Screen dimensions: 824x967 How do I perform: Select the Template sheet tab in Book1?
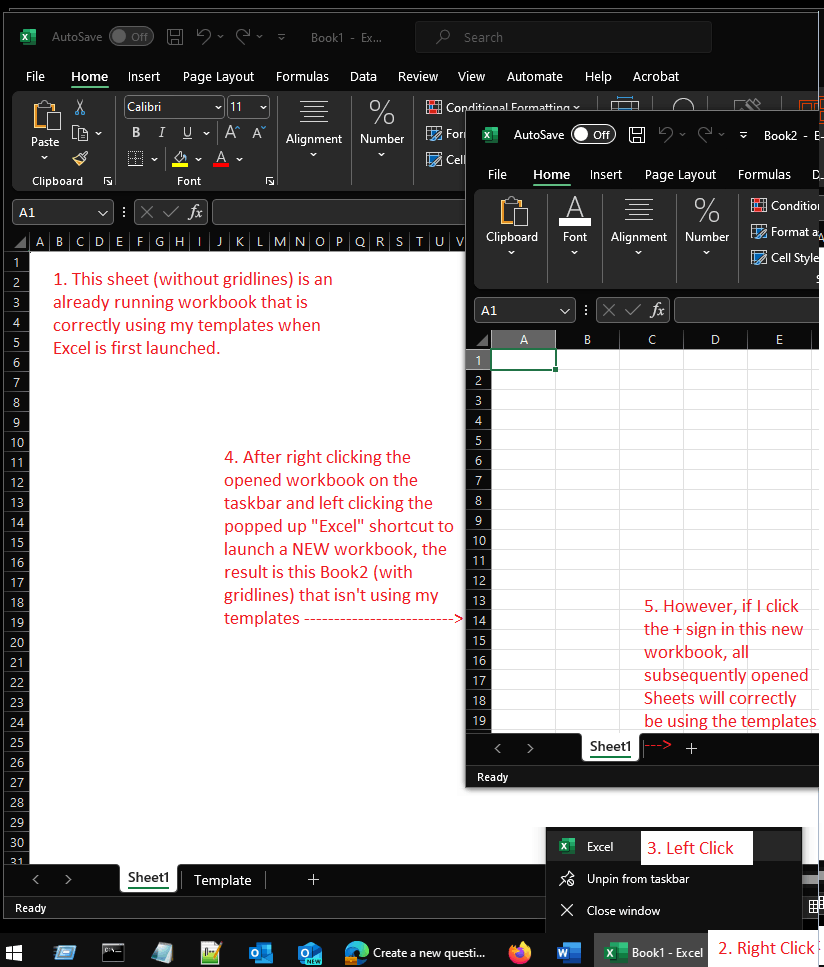(222, 880)
